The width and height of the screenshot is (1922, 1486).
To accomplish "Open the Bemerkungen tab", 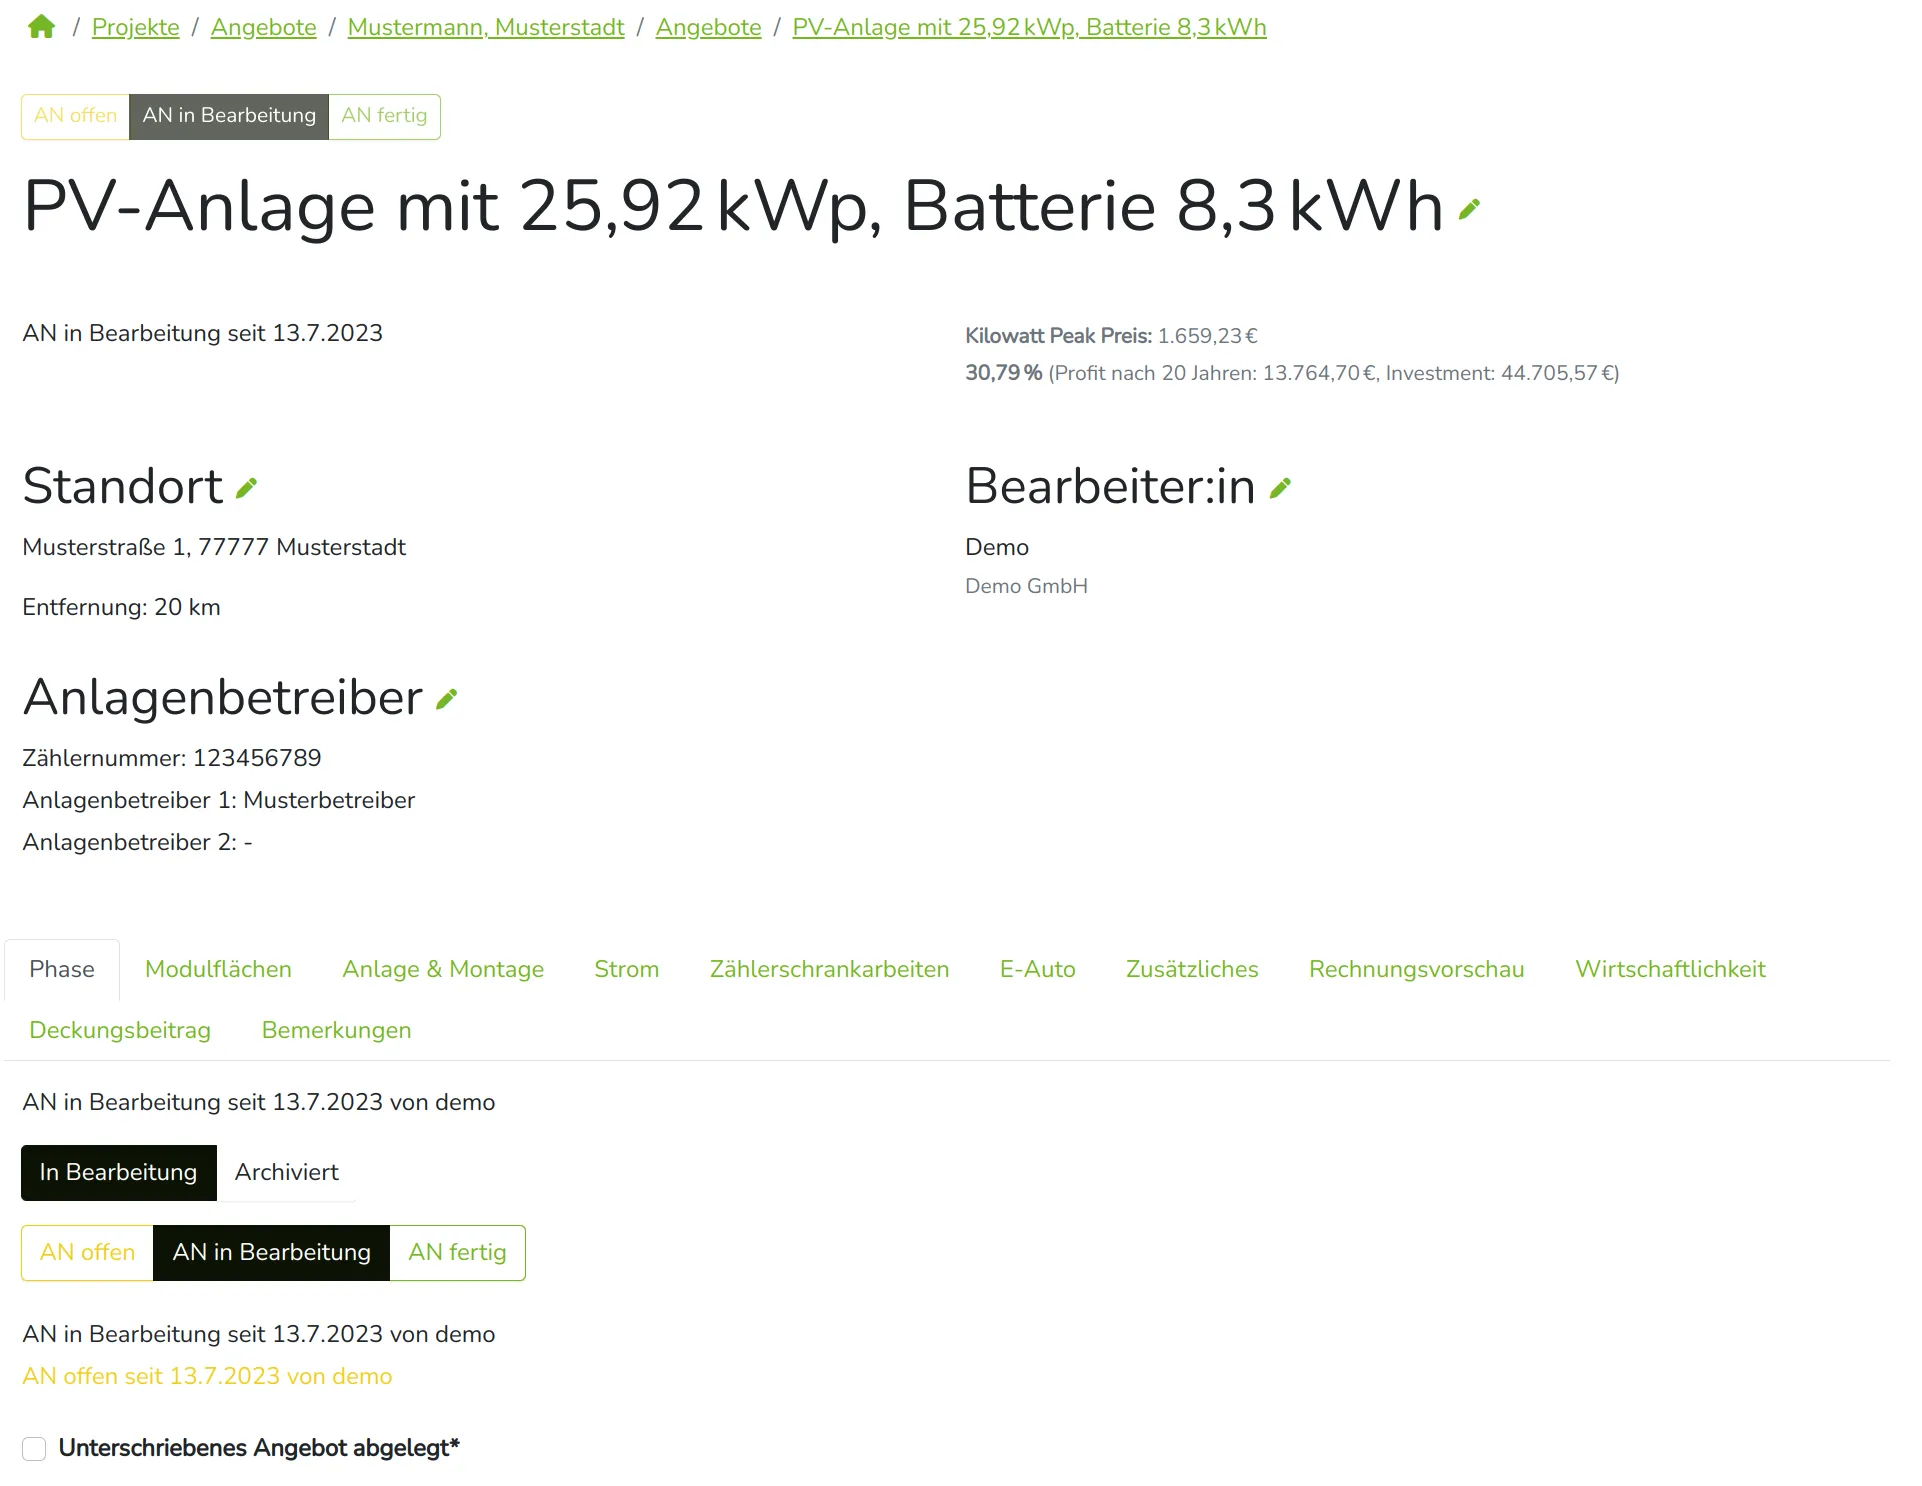I will (336, 1030).
